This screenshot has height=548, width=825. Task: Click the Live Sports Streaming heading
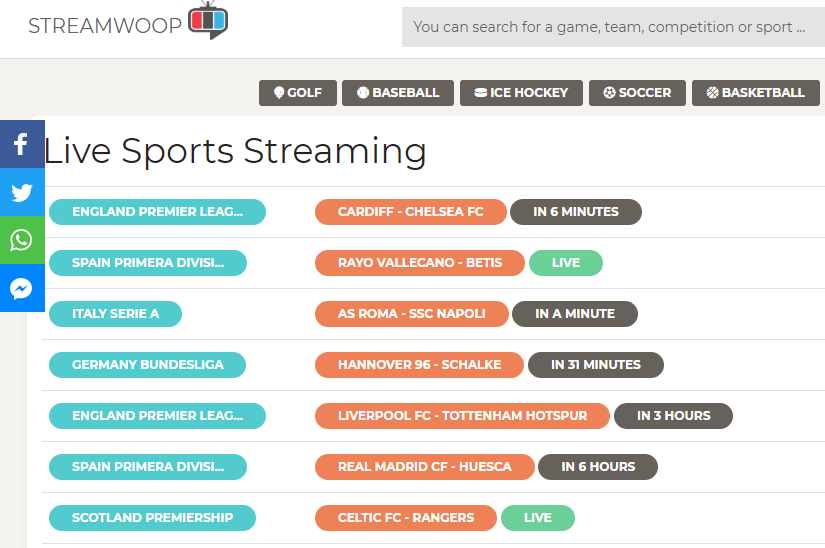pyautogui.click(x=235, y=151)
